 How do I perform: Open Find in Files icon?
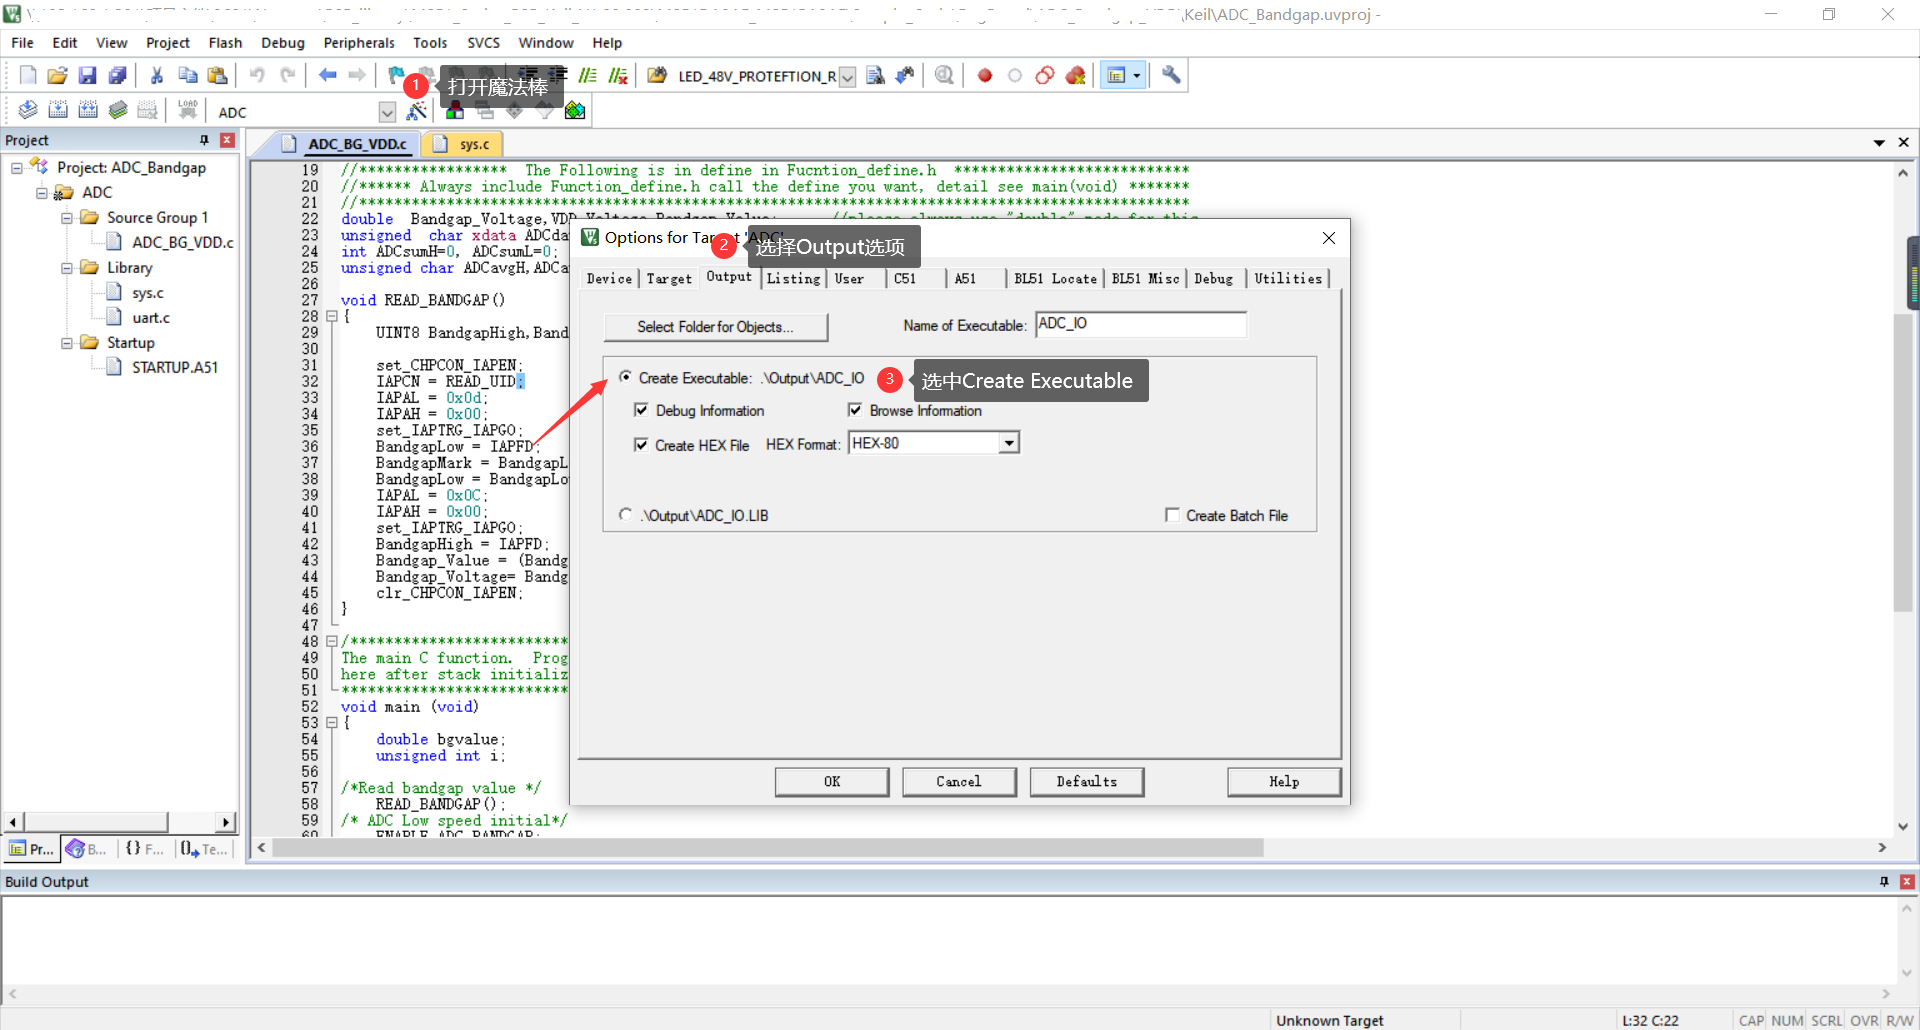657,76
